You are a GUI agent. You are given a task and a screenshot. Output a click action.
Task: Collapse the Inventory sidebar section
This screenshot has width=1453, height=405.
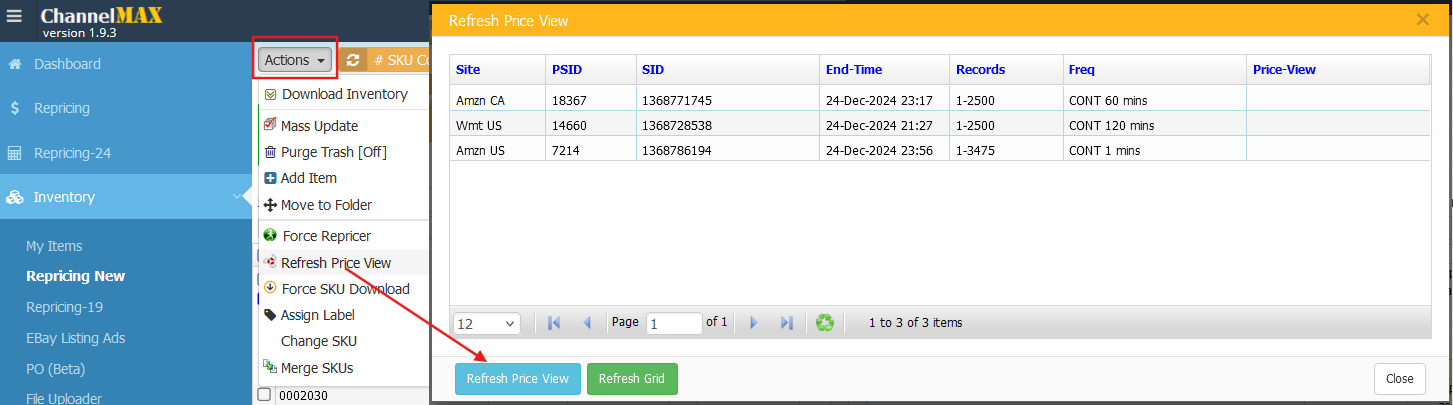click(236, 197)
